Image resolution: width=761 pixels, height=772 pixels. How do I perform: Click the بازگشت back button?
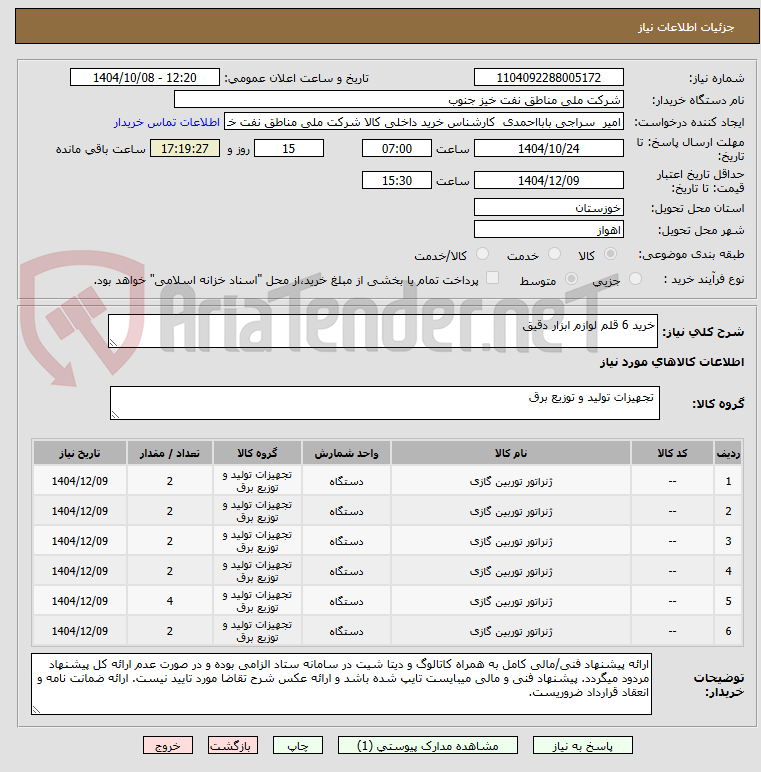[232, 745]
